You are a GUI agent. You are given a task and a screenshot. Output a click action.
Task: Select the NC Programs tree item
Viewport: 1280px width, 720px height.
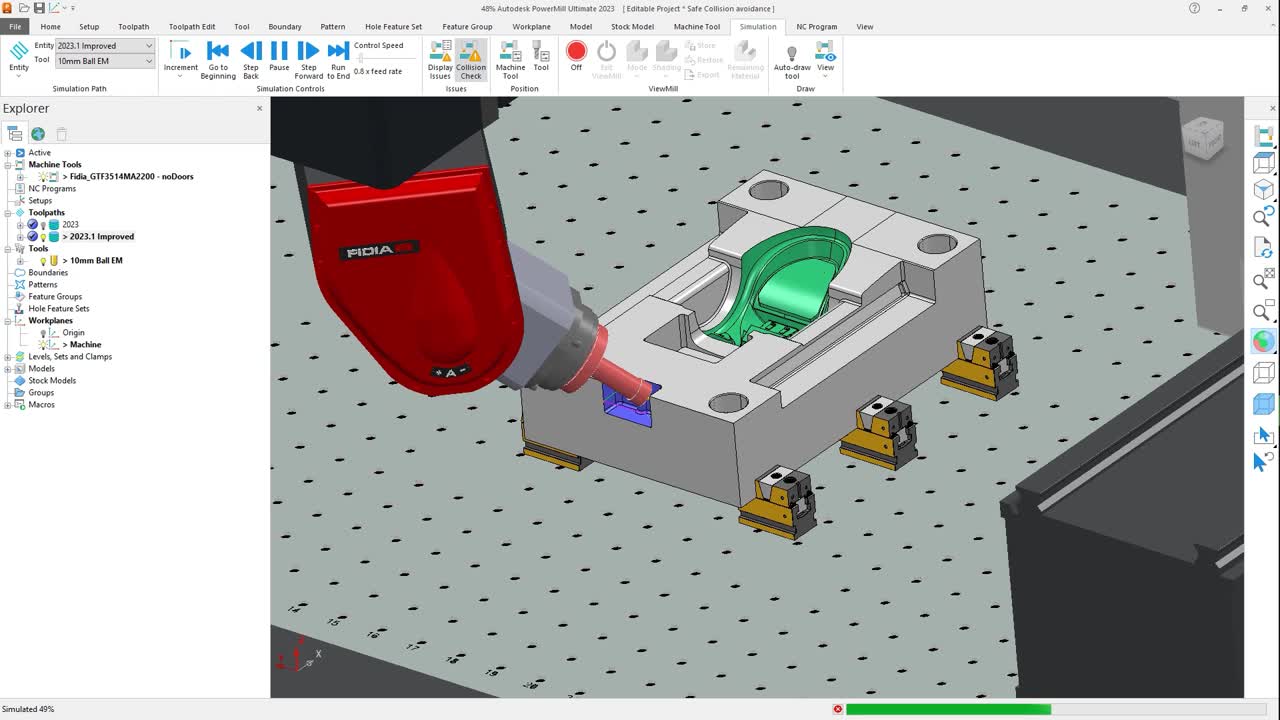click(52, 189)
